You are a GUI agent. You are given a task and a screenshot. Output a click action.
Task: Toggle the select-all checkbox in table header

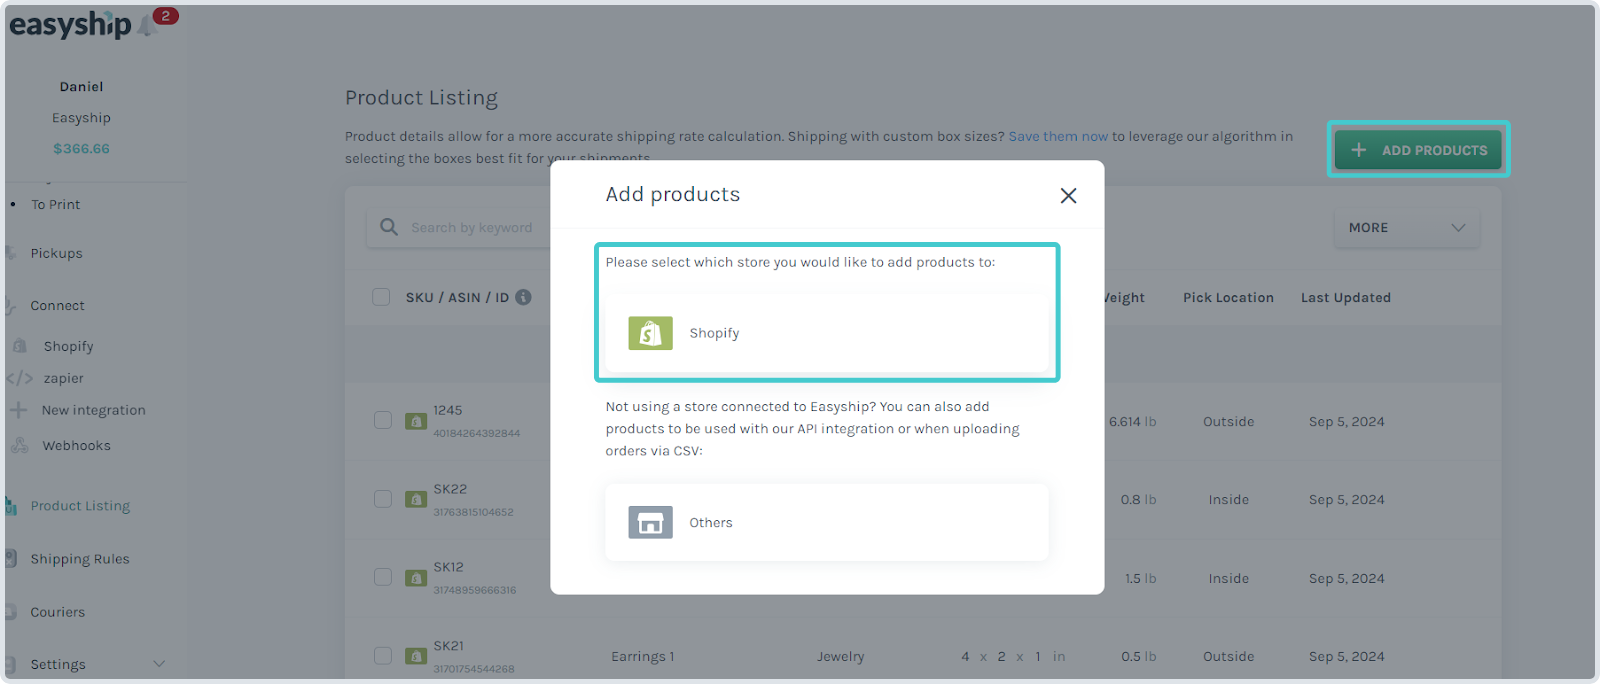point(381,297)
